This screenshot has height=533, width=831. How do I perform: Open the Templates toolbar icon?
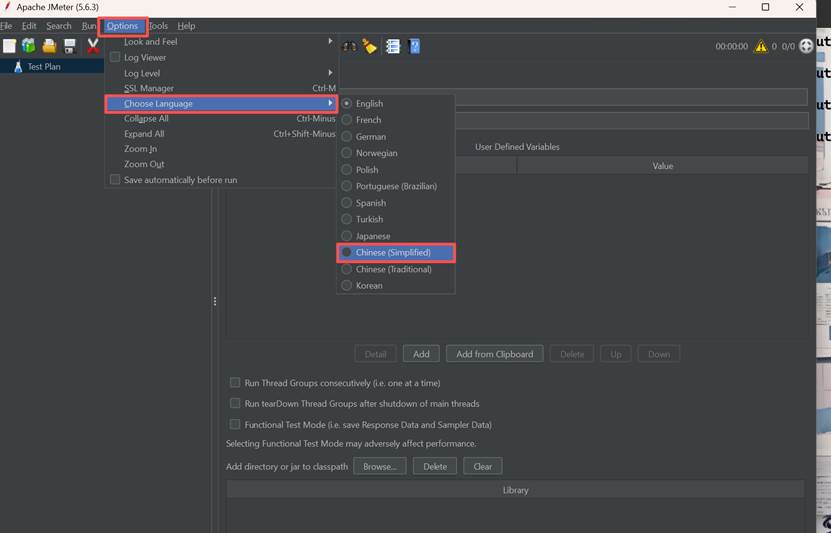(x=29, y=46)
